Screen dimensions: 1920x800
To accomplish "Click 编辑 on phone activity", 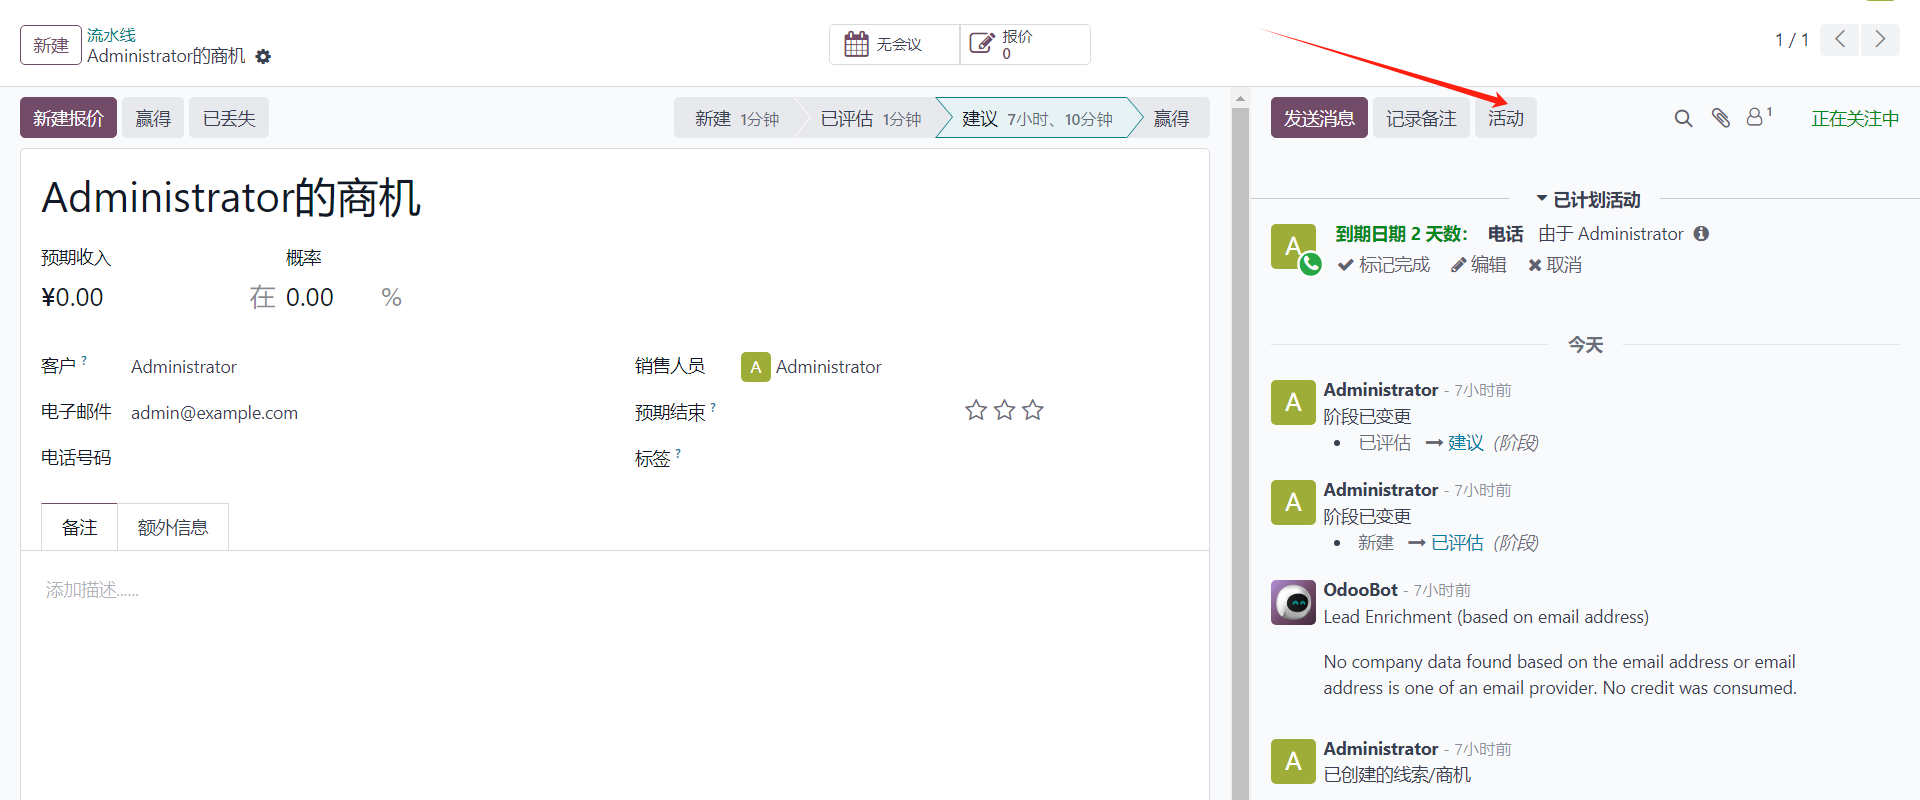I will tap(1479, 265).
